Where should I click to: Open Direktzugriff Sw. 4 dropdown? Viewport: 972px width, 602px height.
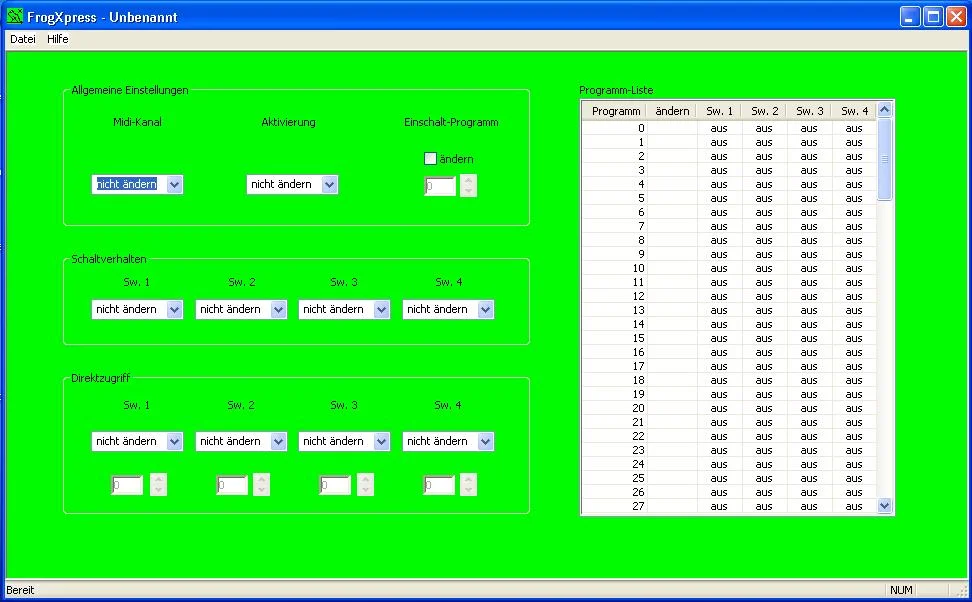448,441
